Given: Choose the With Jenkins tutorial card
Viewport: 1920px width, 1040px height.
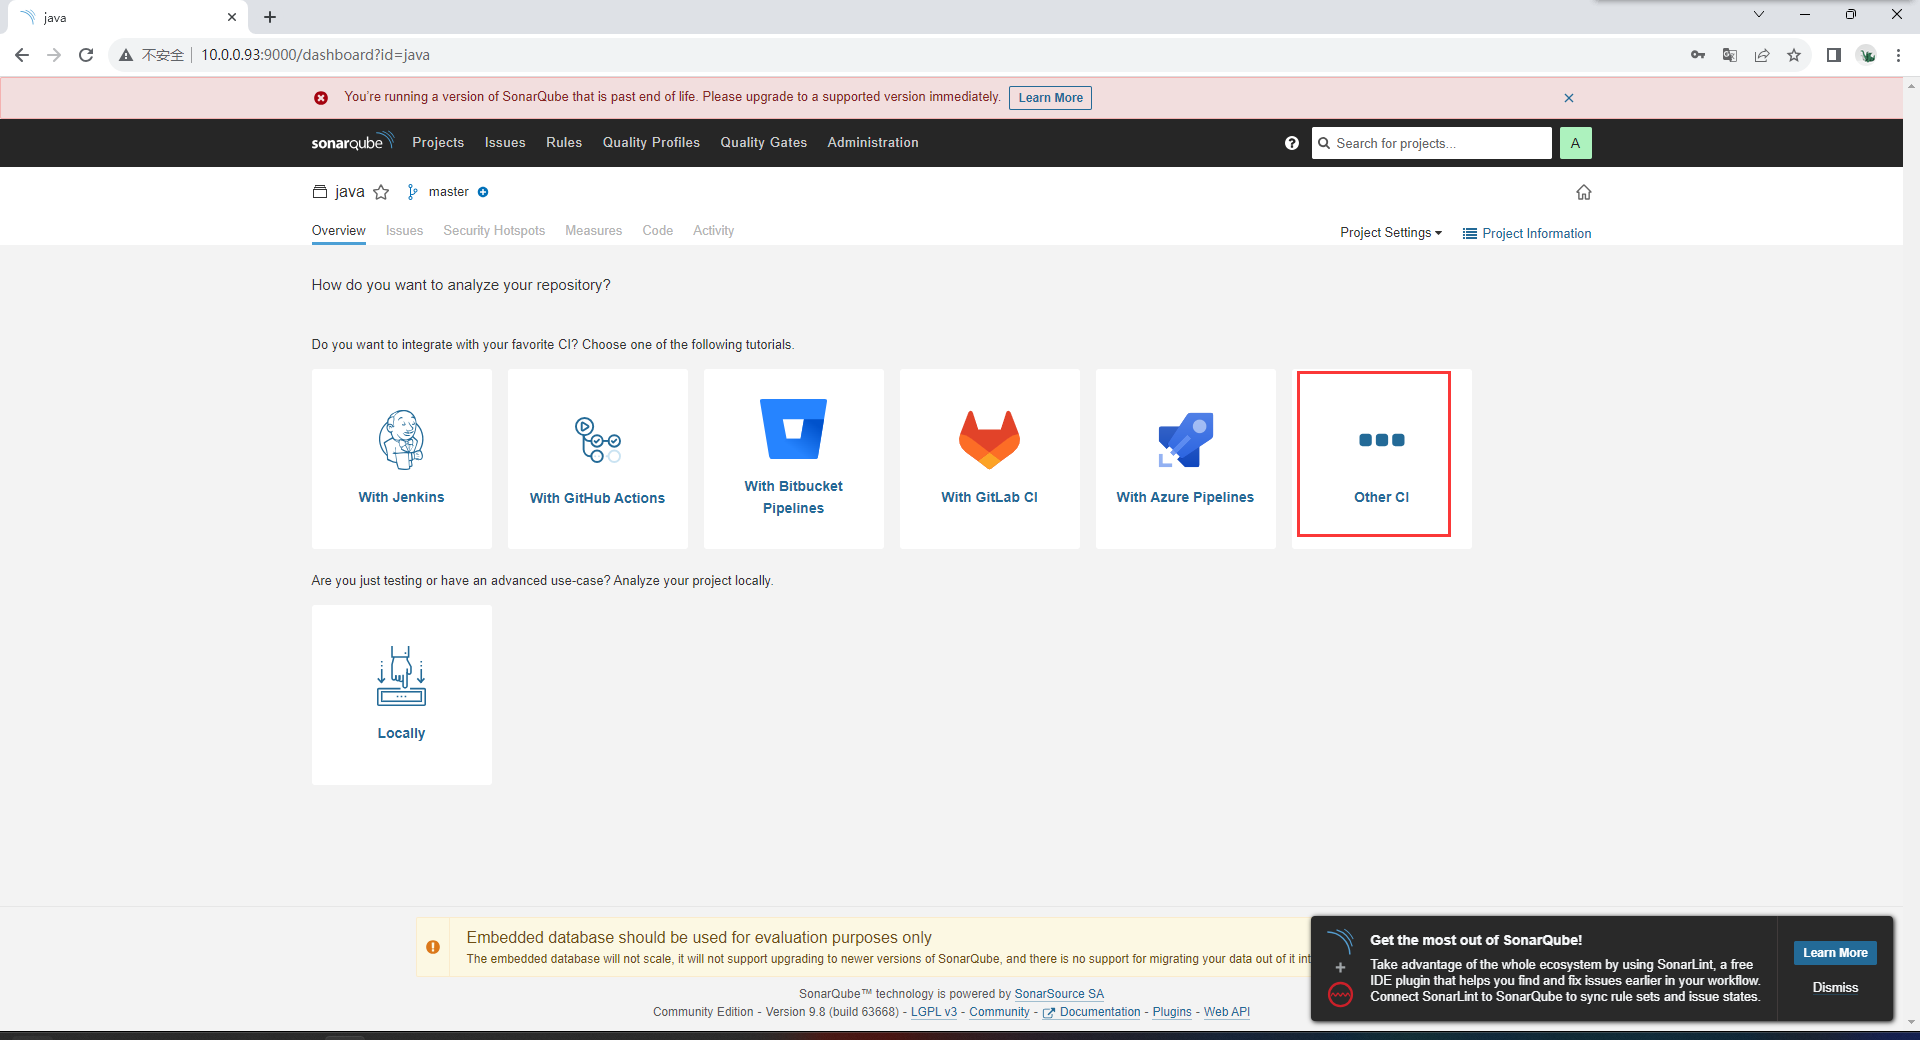Looking at the screenshot, I should point(401,458).
